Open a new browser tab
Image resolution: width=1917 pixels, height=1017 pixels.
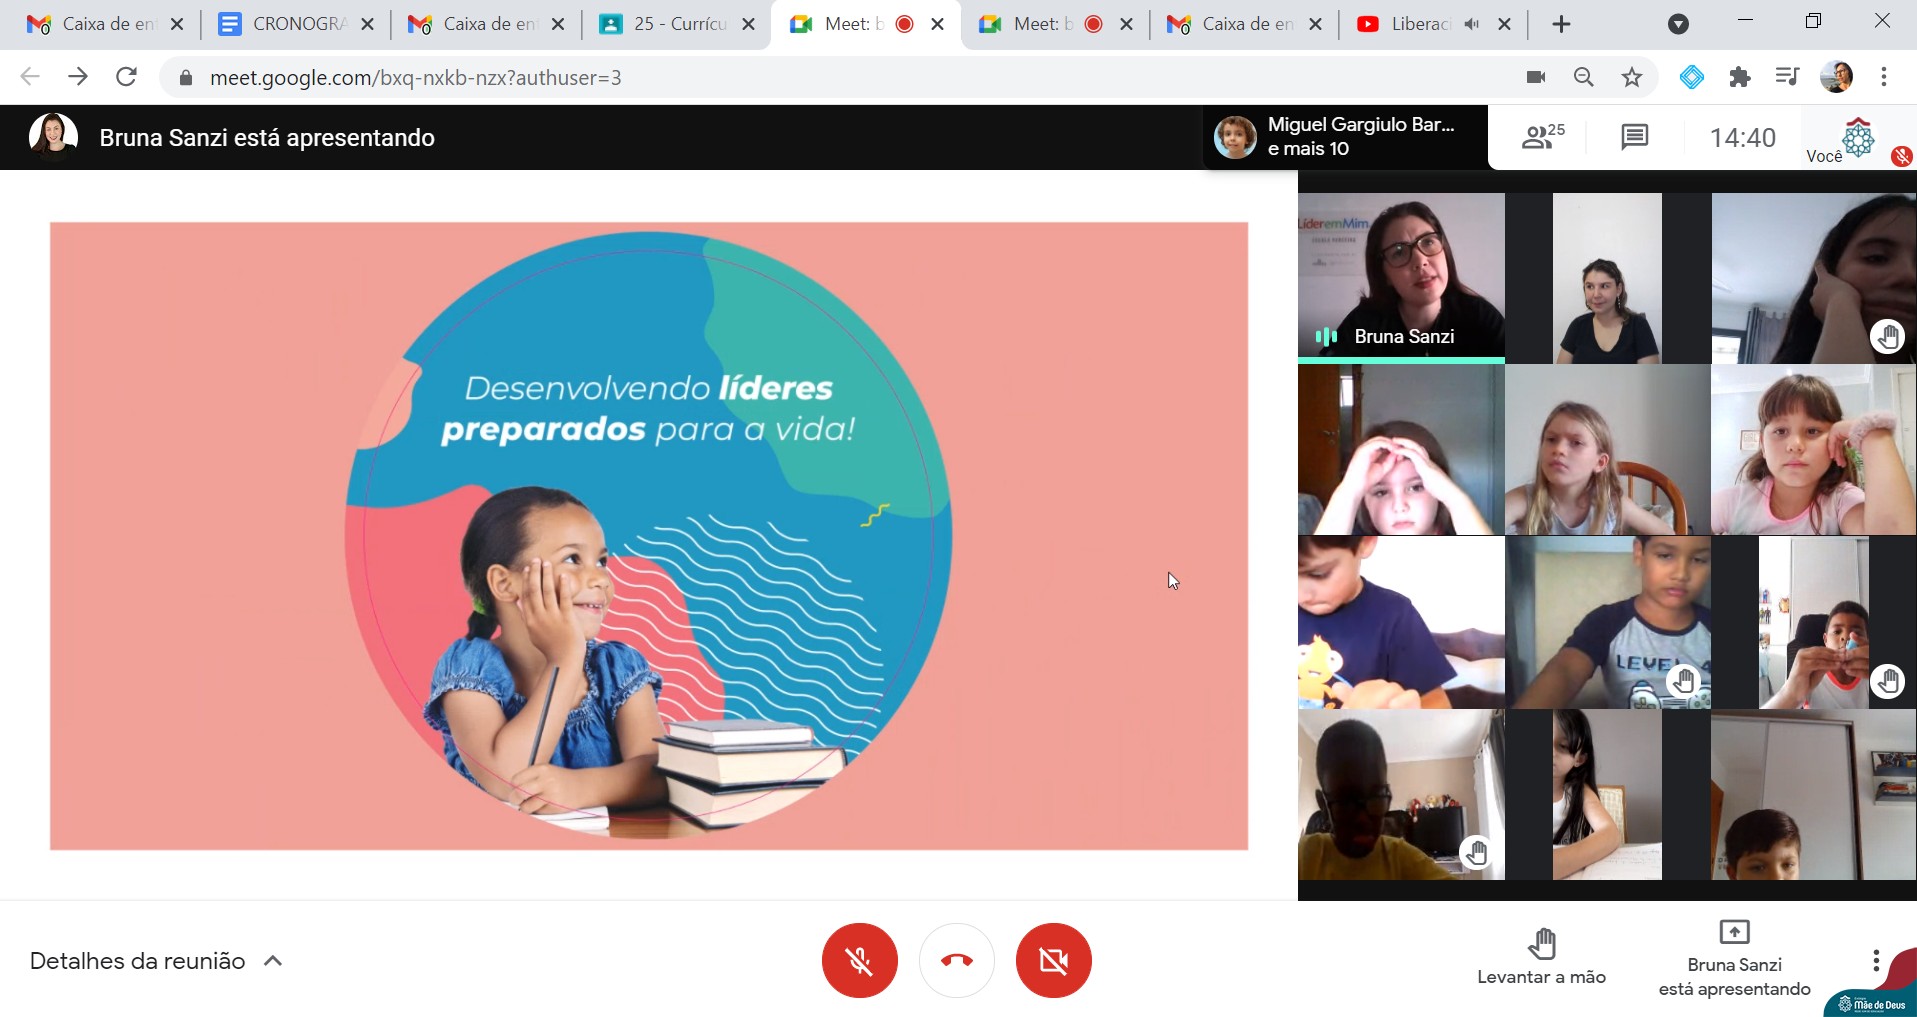[x=1561, y=24]
